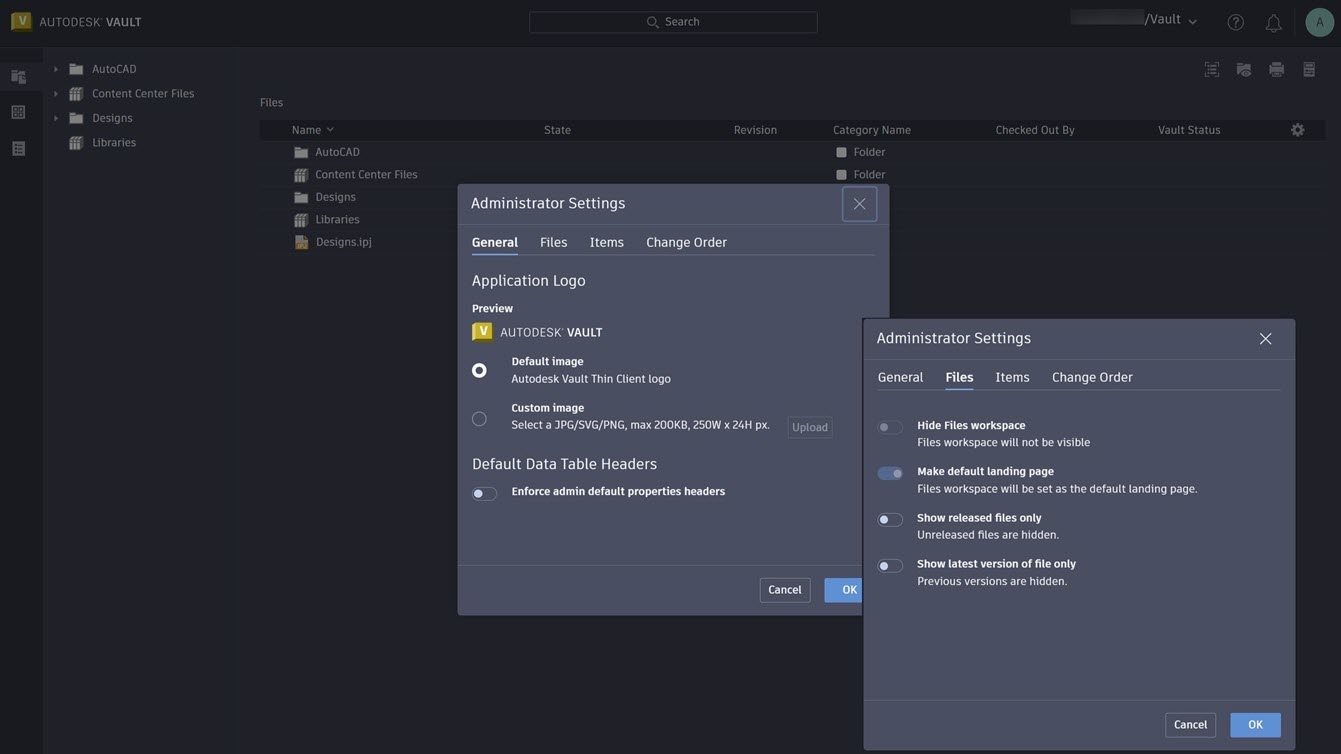Select the Custom image radio button
This screenshot has width=1341, height=754.
click(479, 419)
